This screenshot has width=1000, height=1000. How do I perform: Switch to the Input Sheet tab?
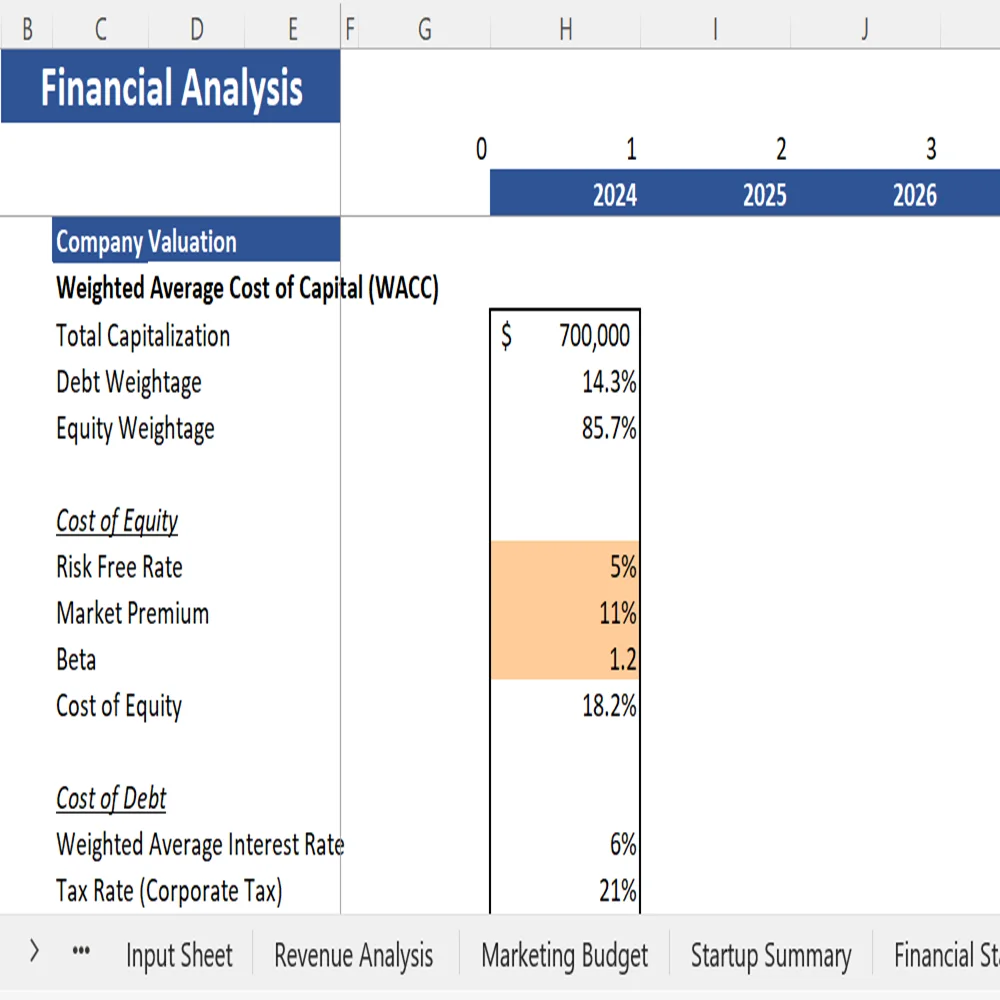coord(178,955)
